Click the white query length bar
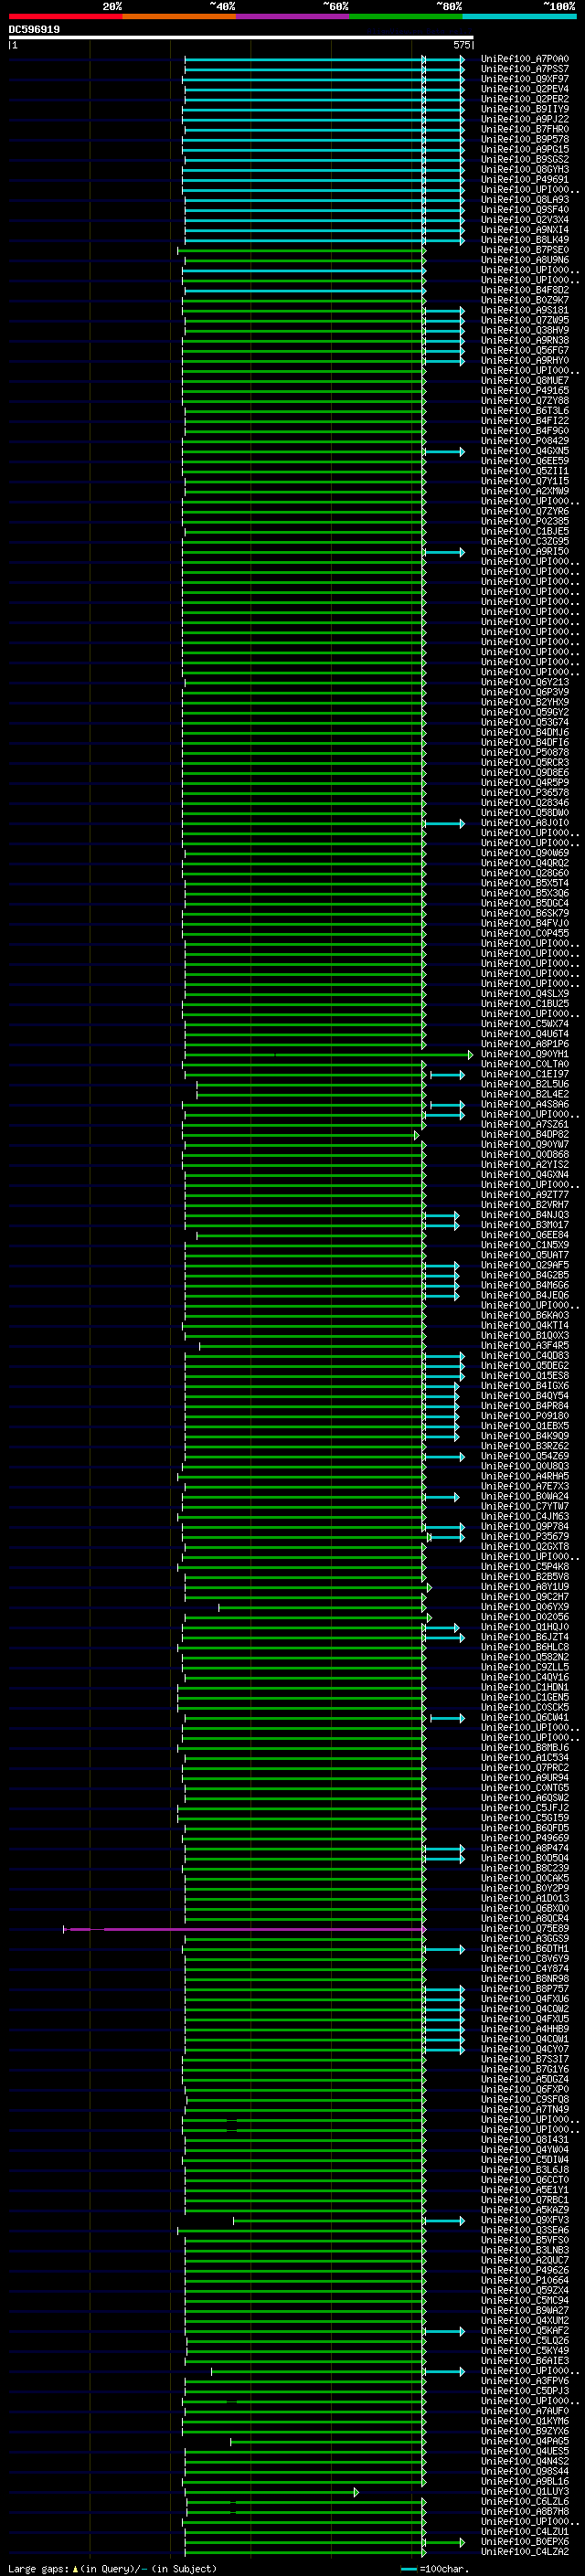This screenshot has width=585, height=2576. point(241,38)
